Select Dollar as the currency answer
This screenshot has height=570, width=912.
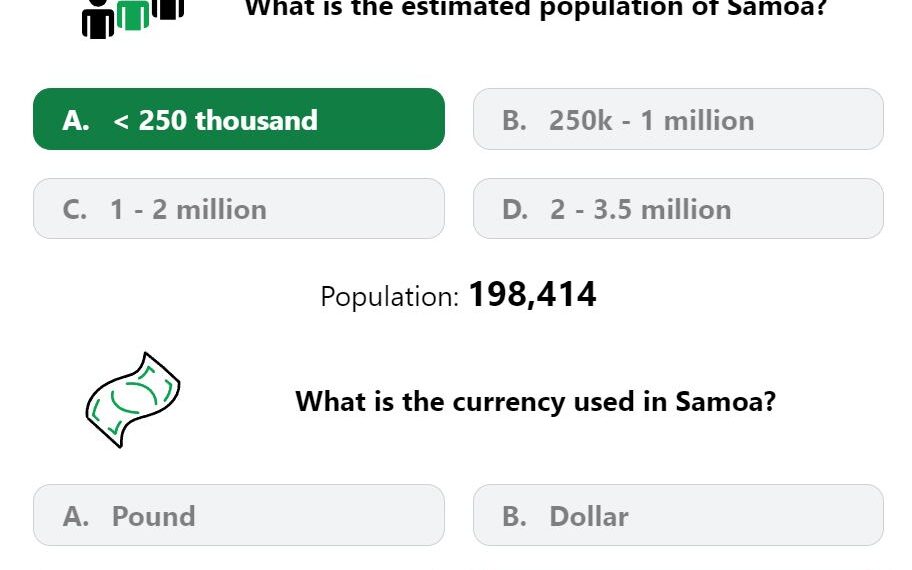click(x=678, y=515)
